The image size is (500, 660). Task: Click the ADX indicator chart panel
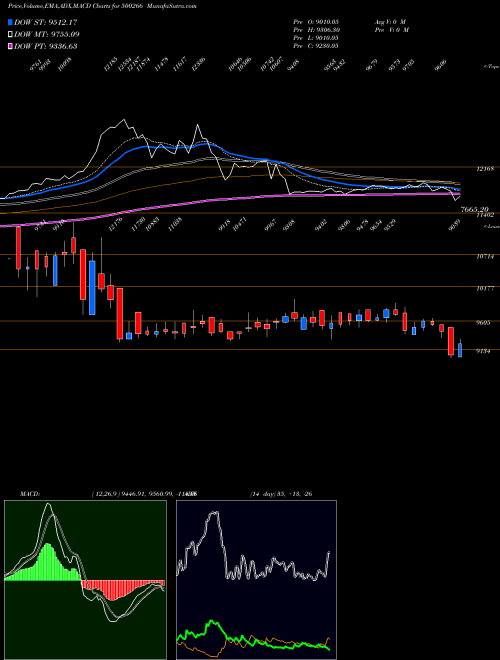tap(256, 580)
